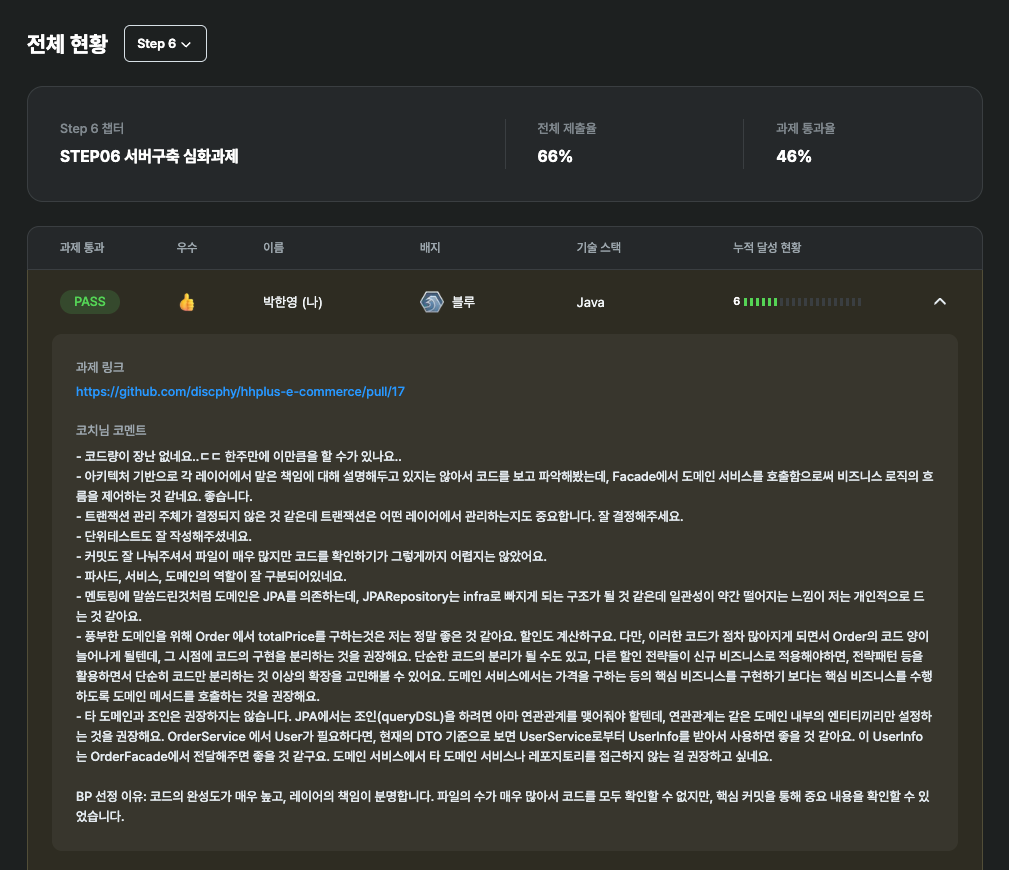1009x870 pixels.
Task: Click the 우수 column header
Action: coord(187,248)
